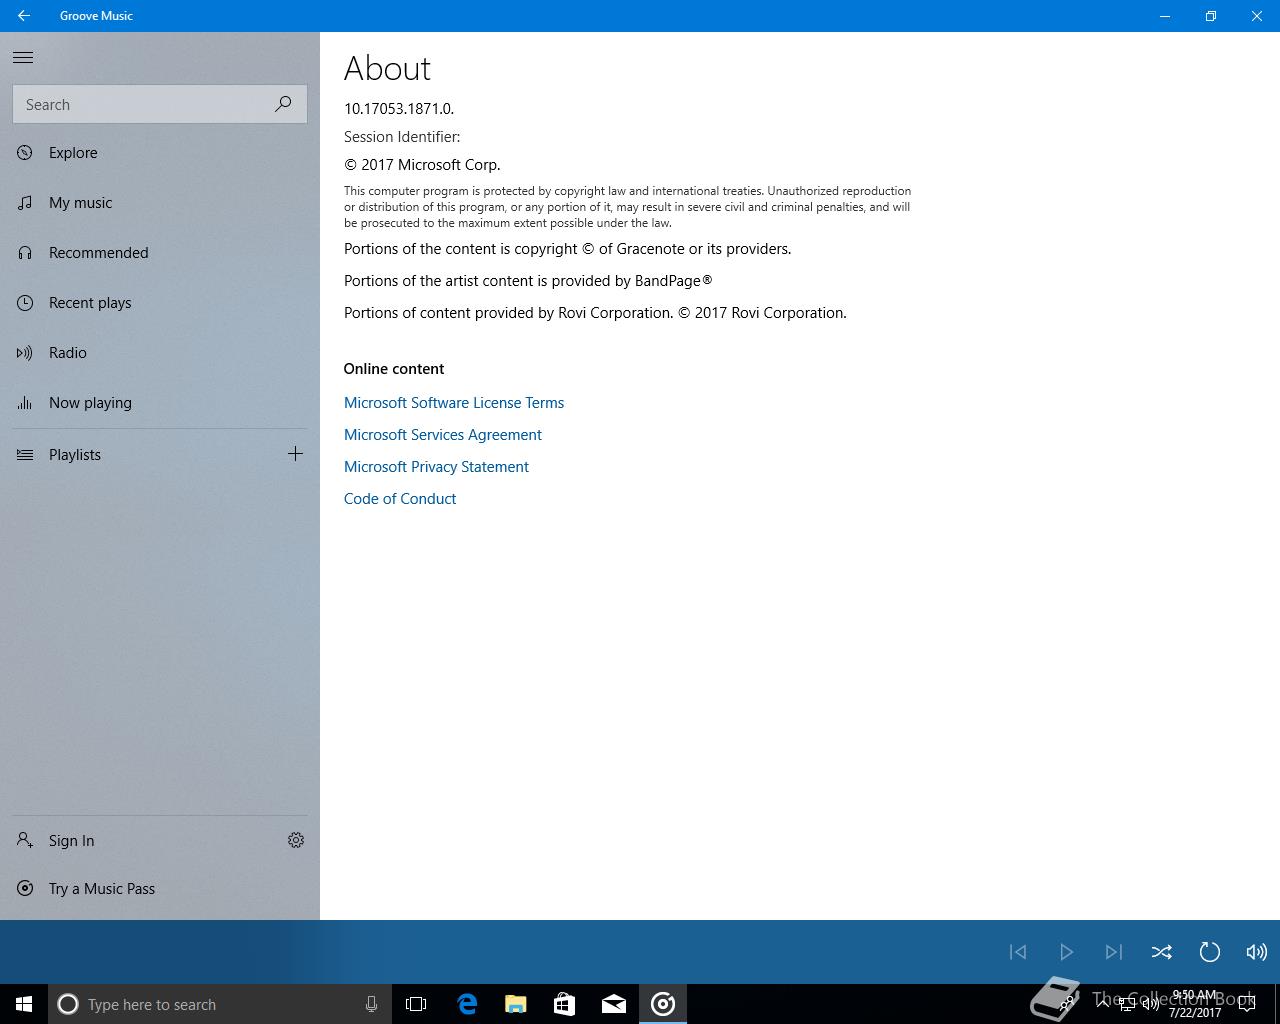The width and height of the screenshot is (1280, 1024).
Task: Open the Windows Start menu
Action: (24, 1004)
